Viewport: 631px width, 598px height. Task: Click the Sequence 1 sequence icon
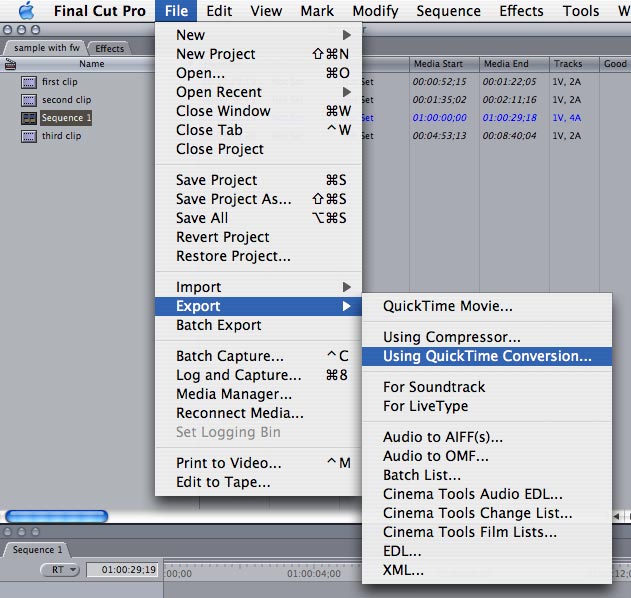pyautogui.click(x=29, y=118)
